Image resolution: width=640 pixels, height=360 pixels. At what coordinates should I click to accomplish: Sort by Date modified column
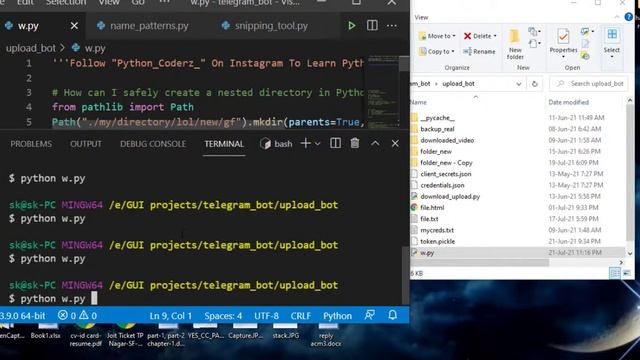click(x=568, y=102)
